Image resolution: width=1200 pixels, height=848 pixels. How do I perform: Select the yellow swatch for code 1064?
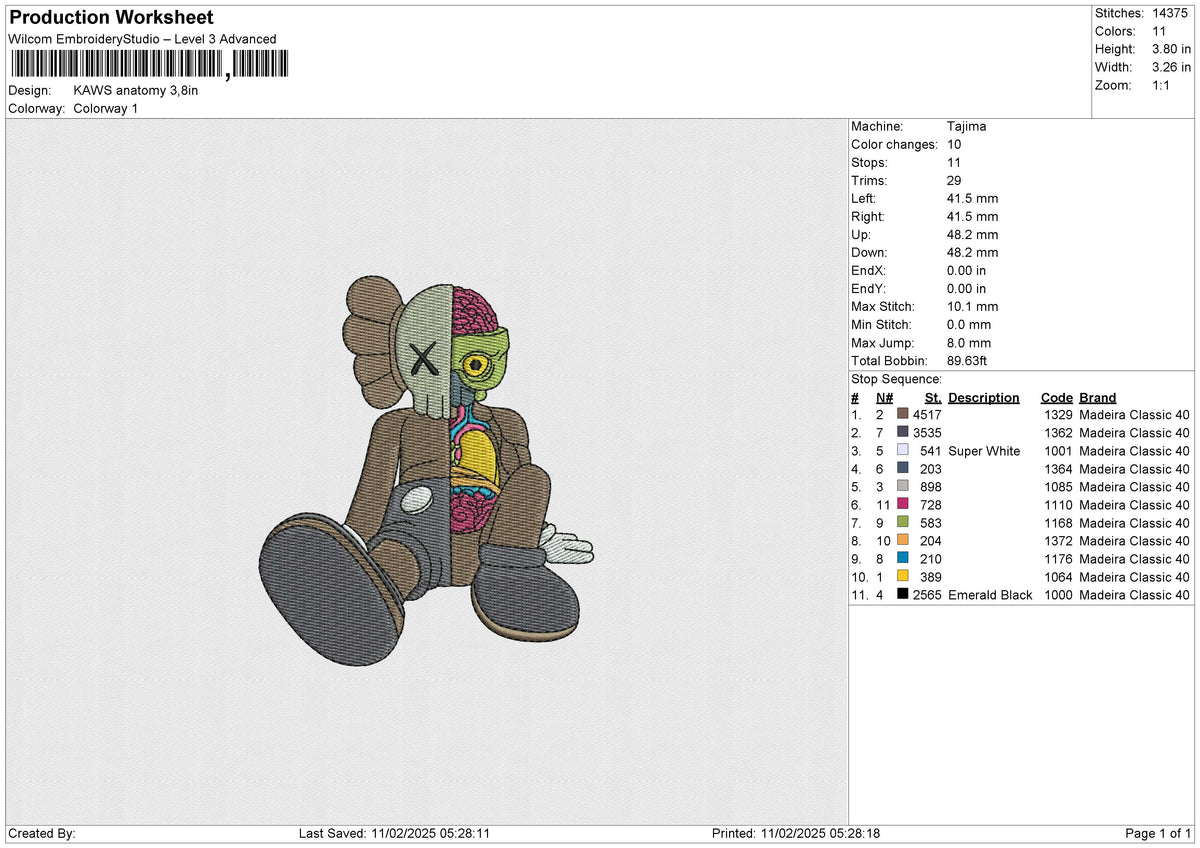point(903,577)
